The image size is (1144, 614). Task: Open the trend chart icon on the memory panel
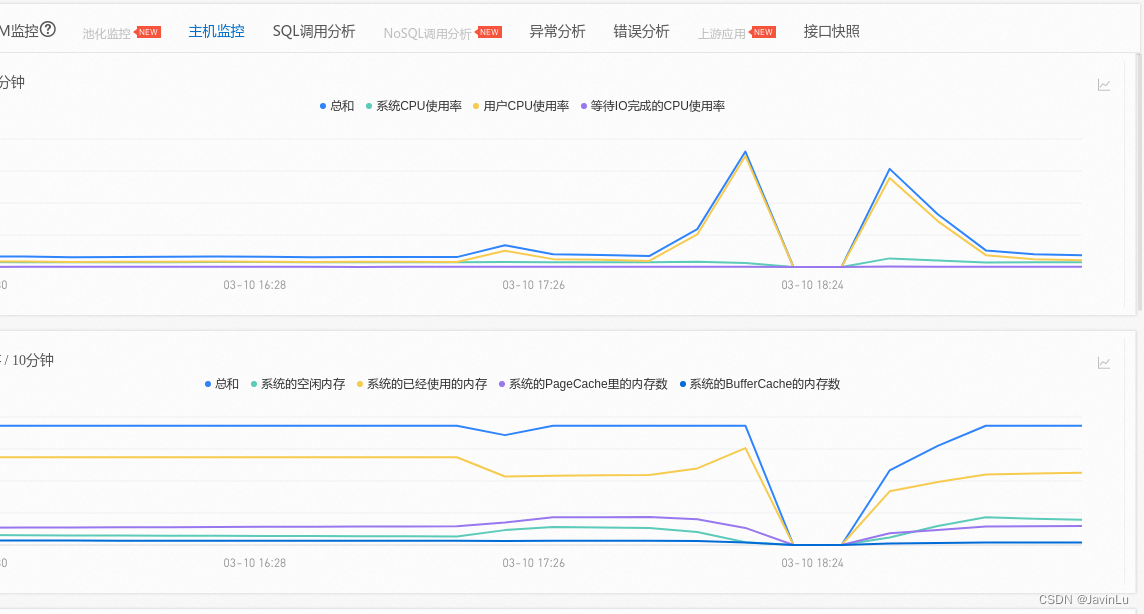click(1104, 364)
